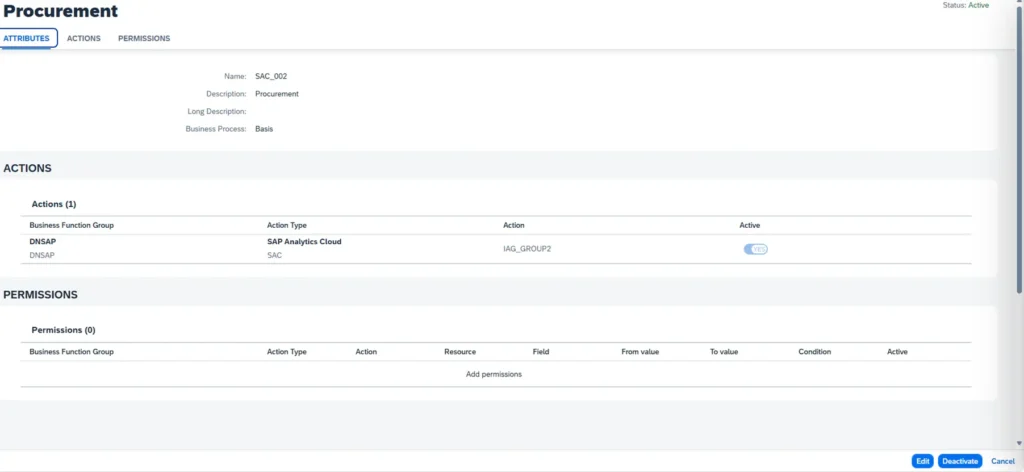Click the Field column header in Permissions table
The width and height of the screenshot is (1024, 472).
tap(541, 352)
